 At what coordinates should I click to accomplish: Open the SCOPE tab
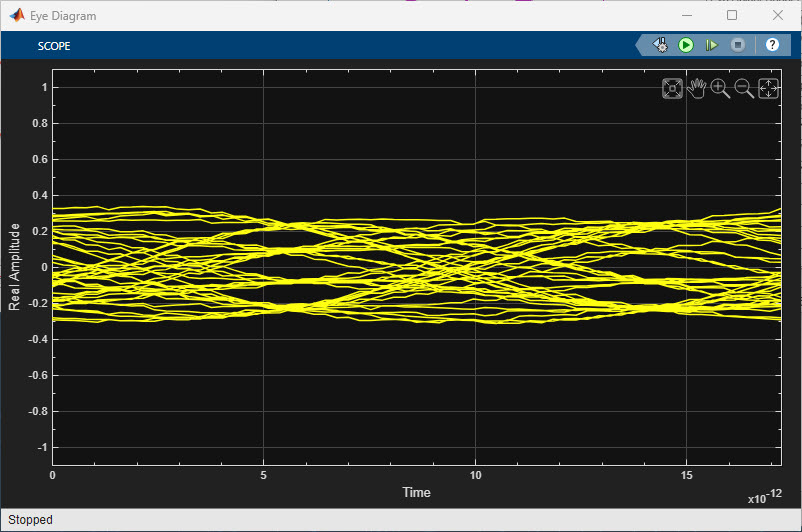pos(54,46)
